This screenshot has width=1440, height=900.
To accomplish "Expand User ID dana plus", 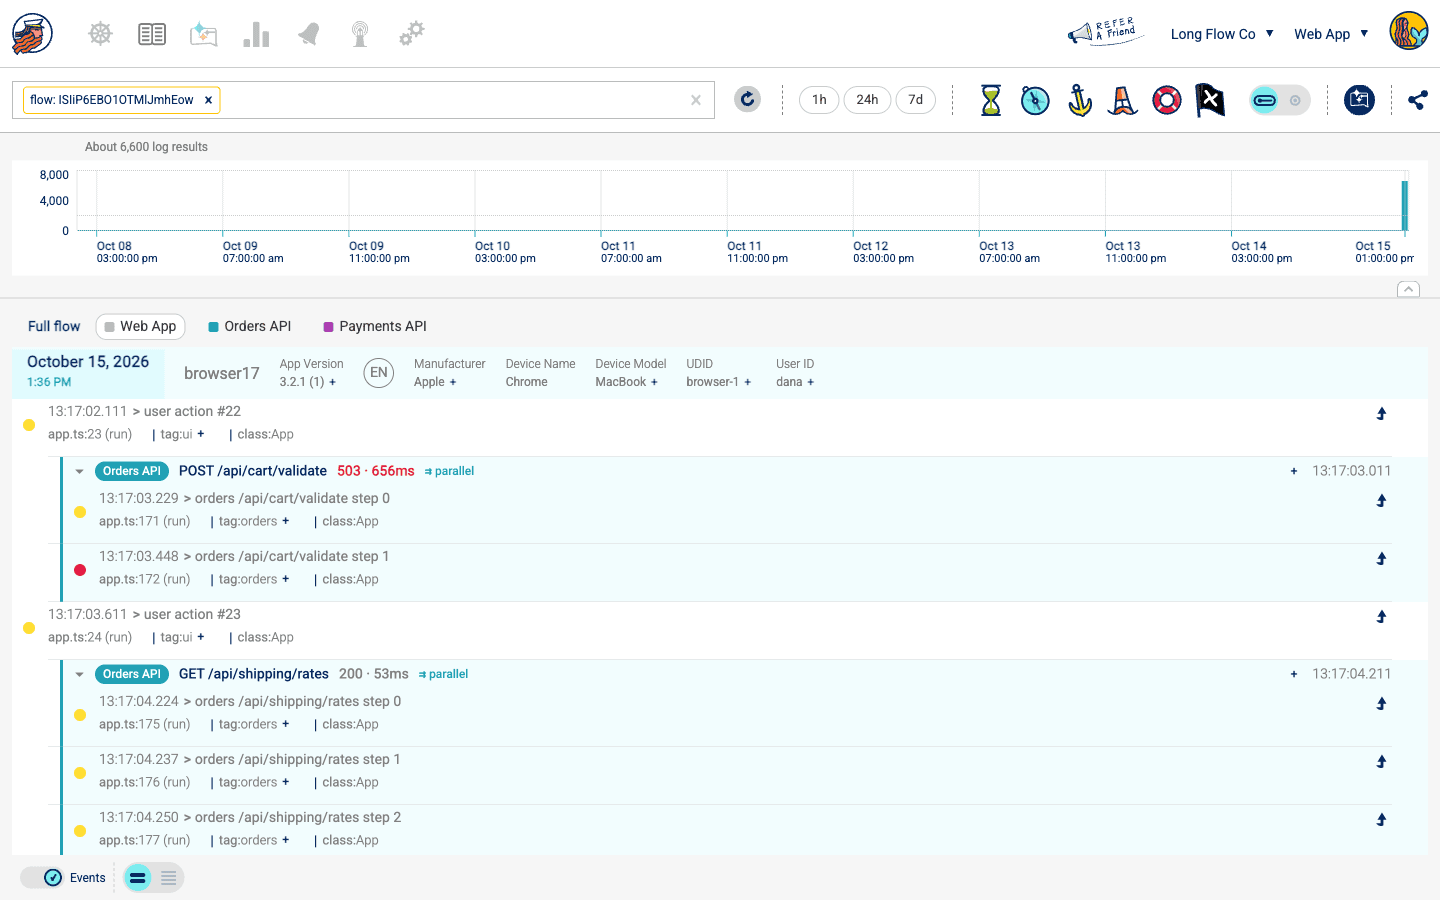I will tap(810, 382).
